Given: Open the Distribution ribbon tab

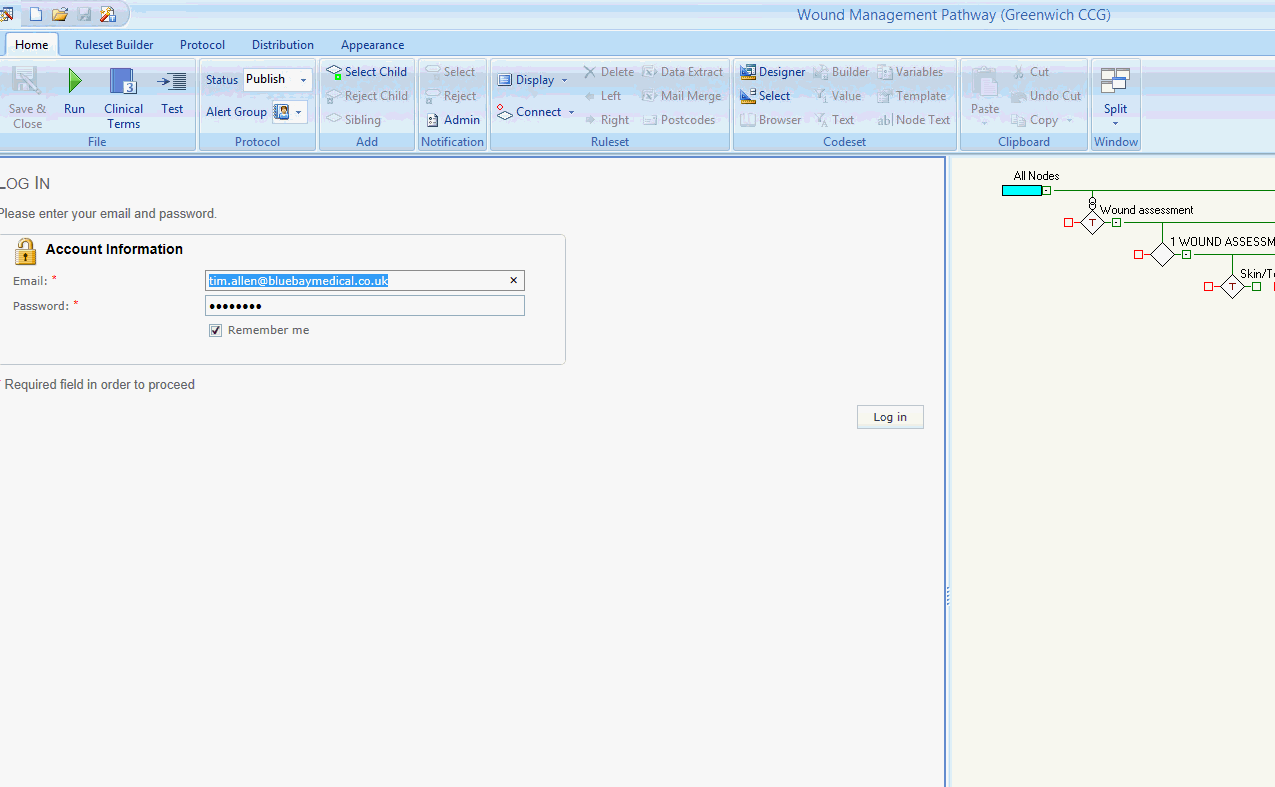Looking at the screenshot, I should click(282, 45).
